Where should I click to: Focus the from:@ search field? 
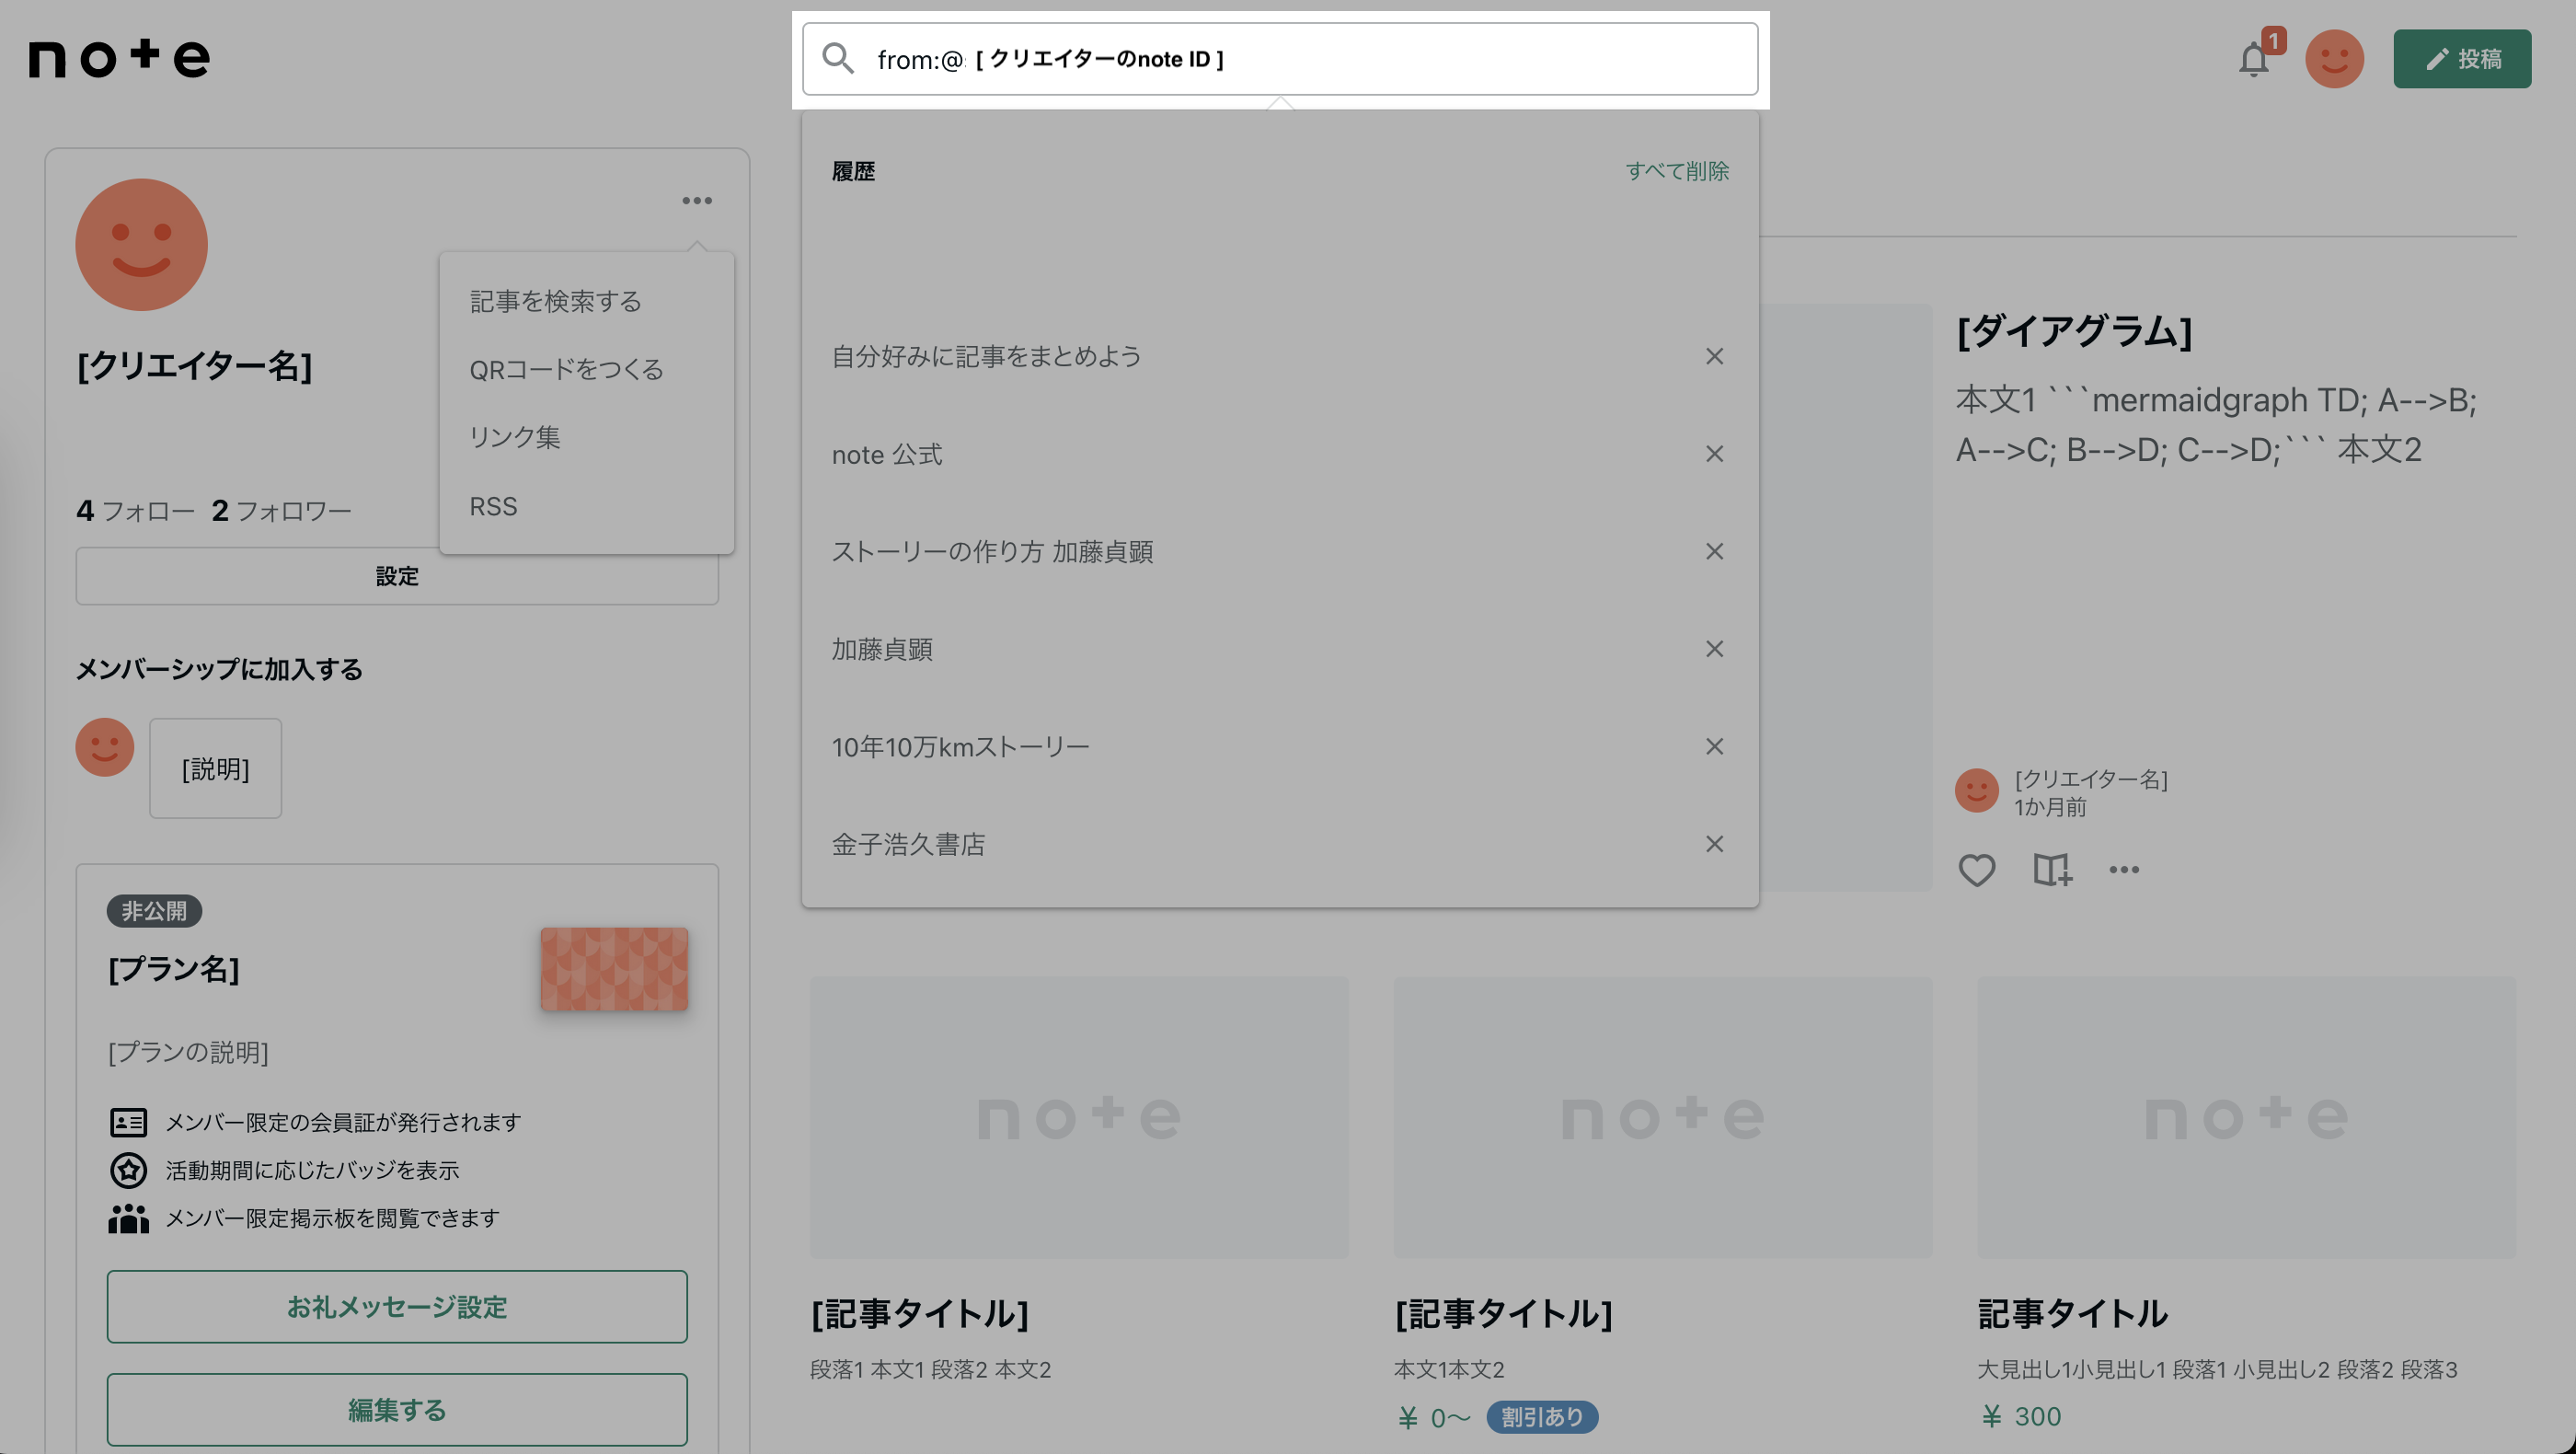tap(1280, 59)
